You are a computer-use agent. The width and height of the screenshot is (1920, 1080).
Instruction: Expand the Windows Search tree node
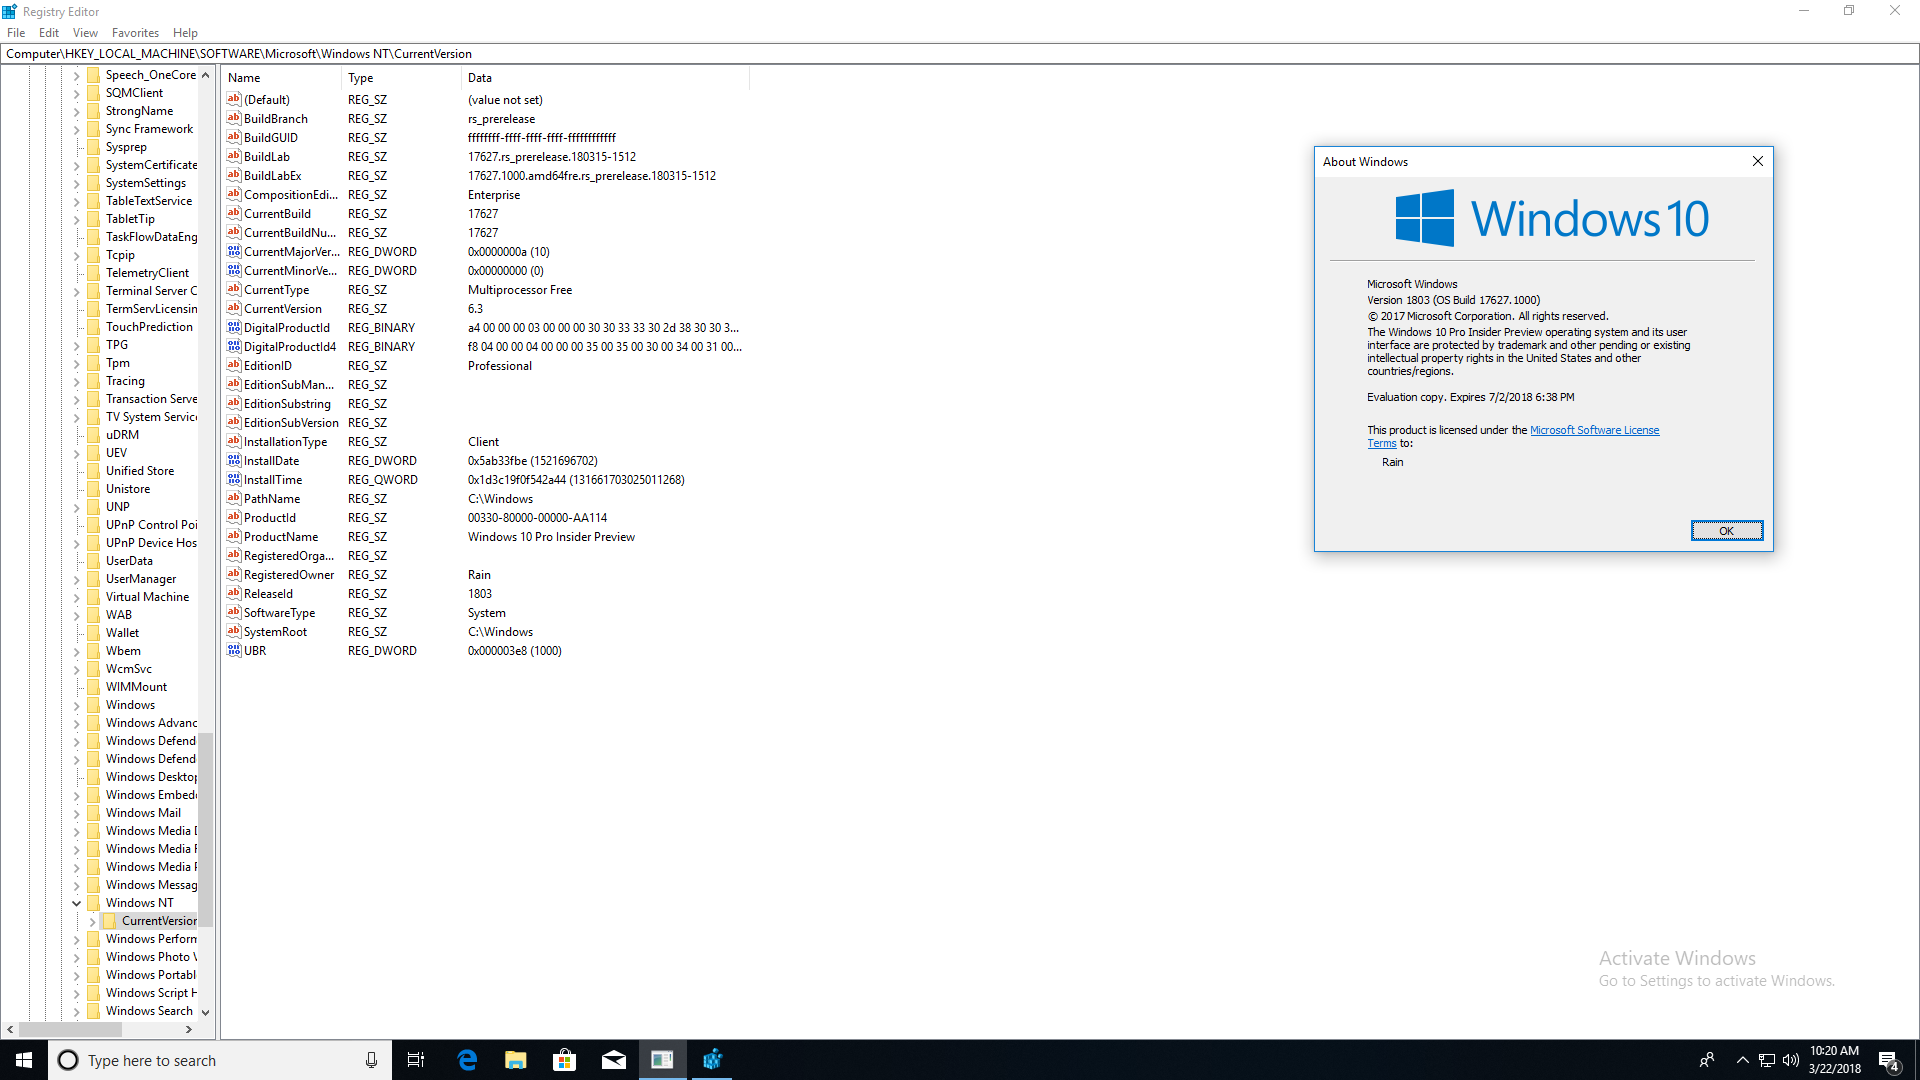(x=76, y=1010)
